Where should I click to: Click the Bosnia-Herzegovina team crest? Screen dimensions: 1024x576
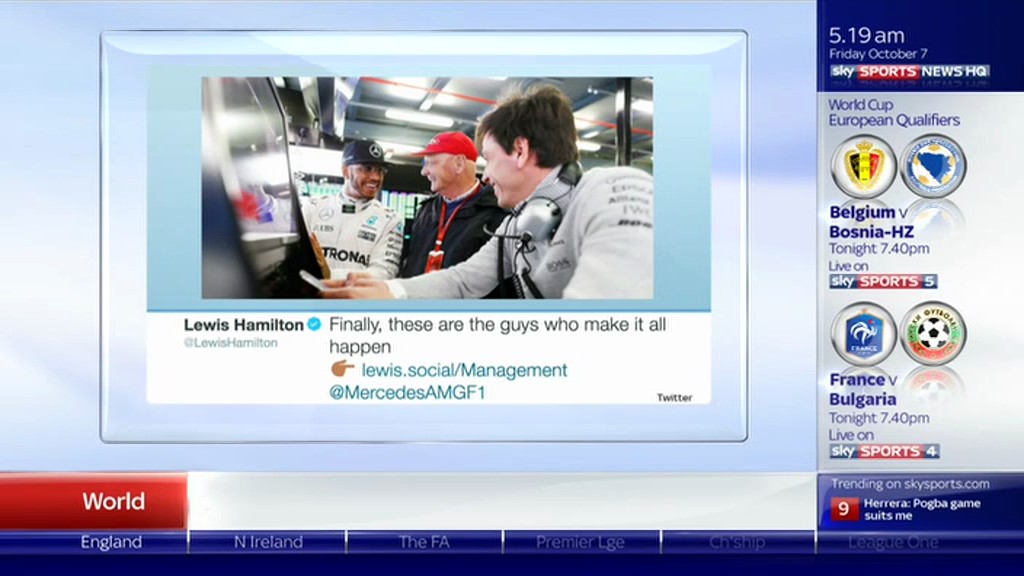[933, 167]
